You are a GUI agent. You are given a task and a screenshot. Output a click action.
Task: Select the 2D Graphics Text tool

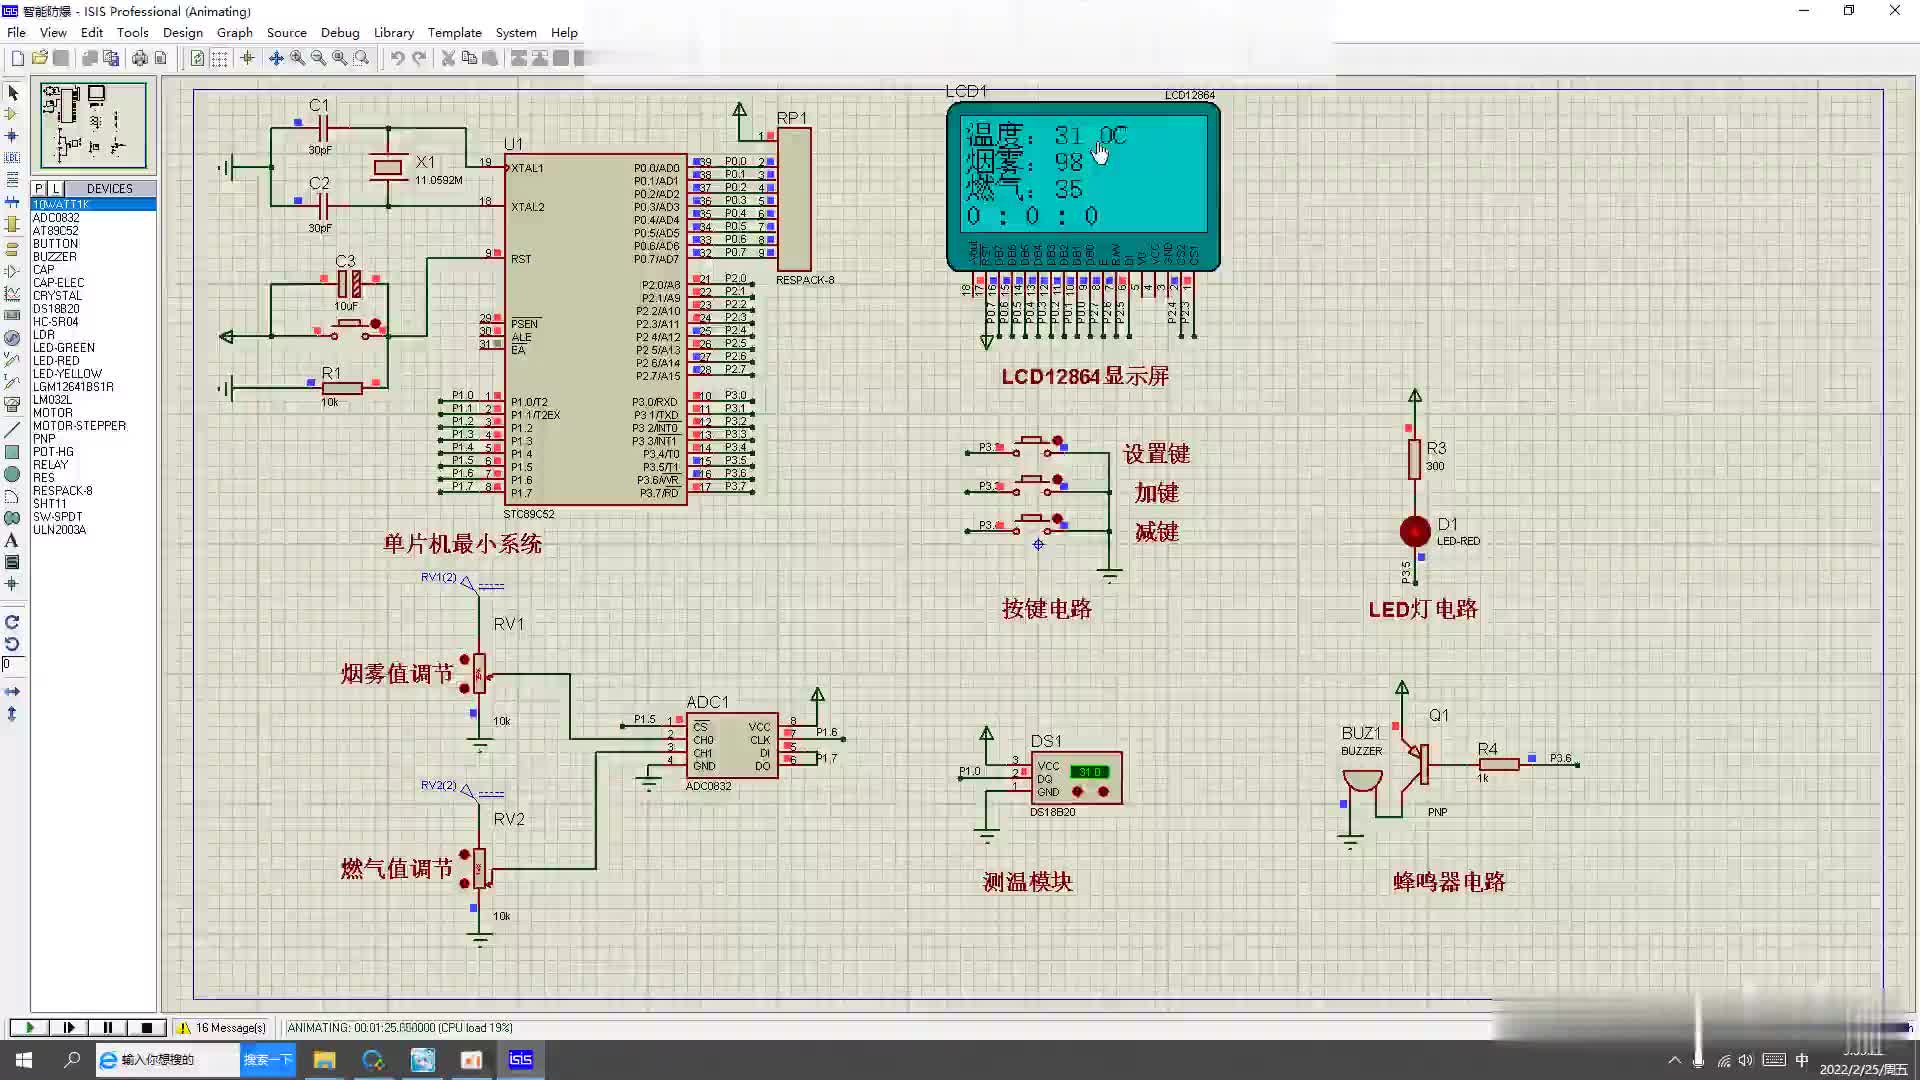[x=13, y=540]
